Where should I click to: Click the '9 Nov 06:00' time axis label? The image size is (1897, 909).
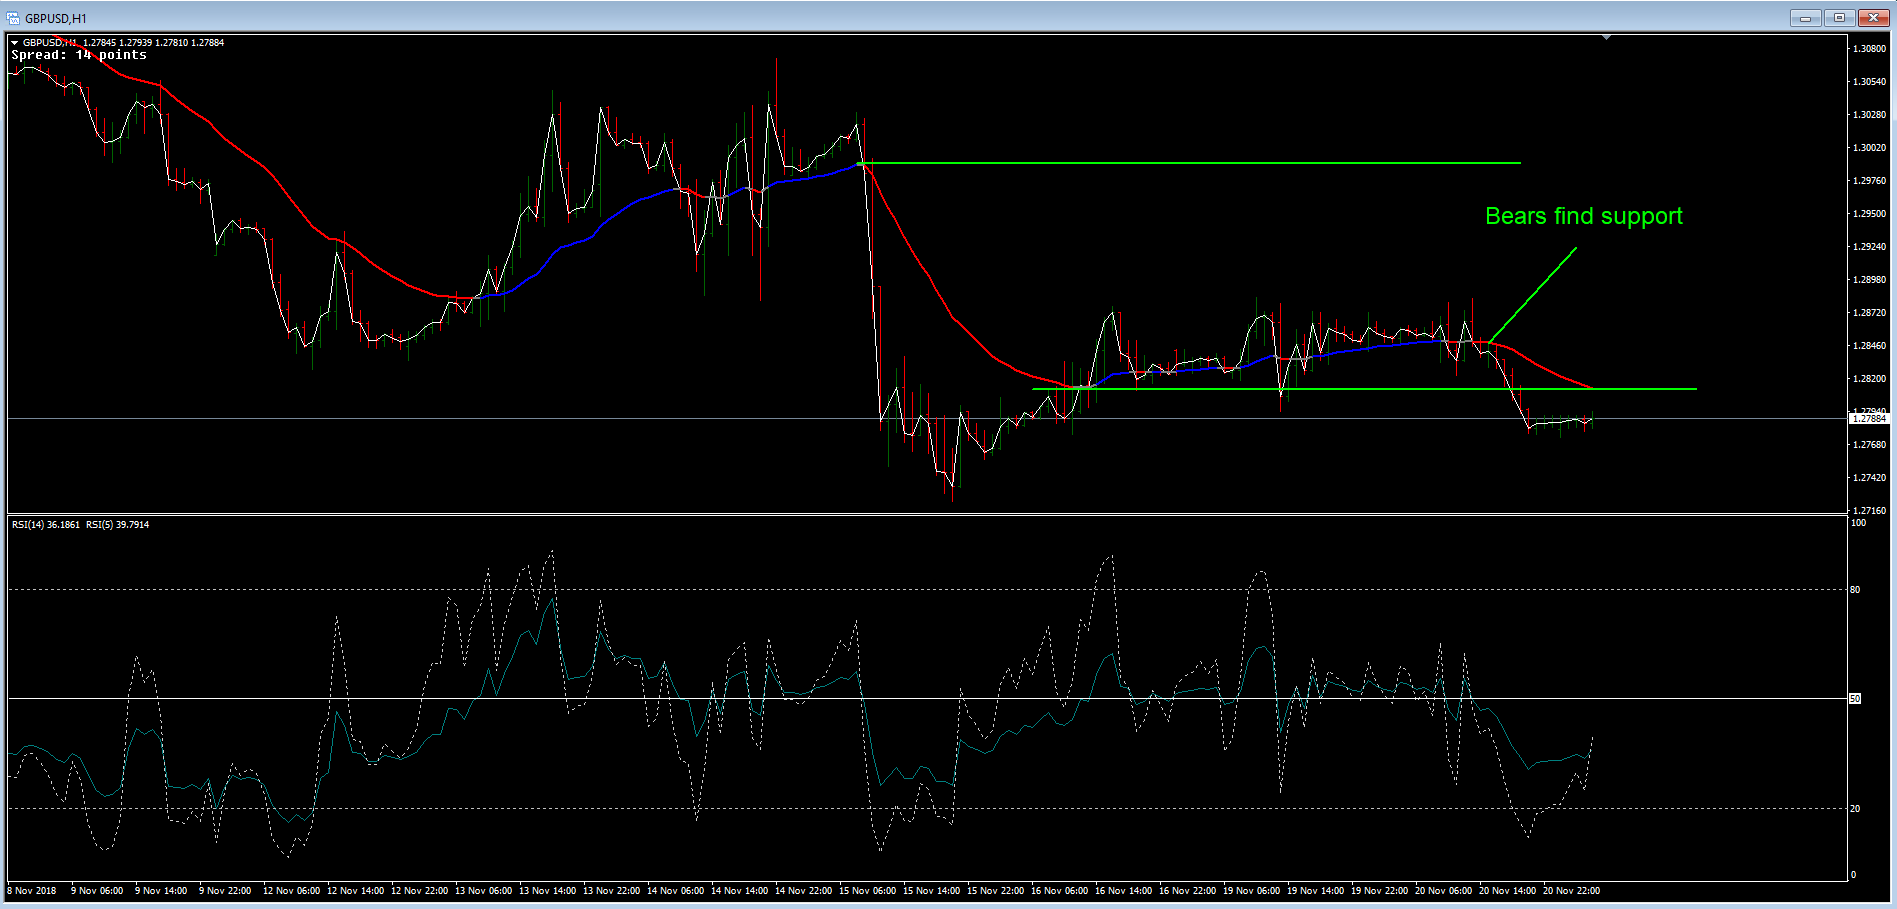pyautogui.click(x=97, y=890)
